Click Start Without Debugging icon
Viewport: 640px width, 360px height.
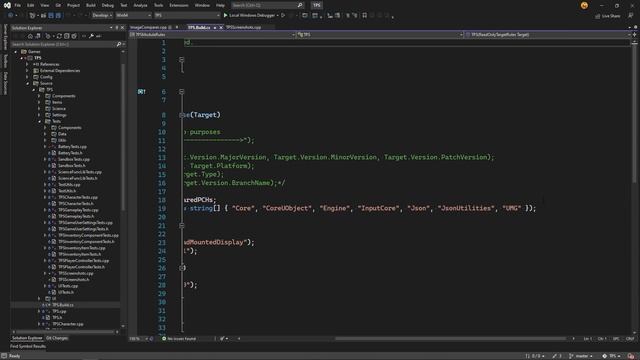point(283,16)
